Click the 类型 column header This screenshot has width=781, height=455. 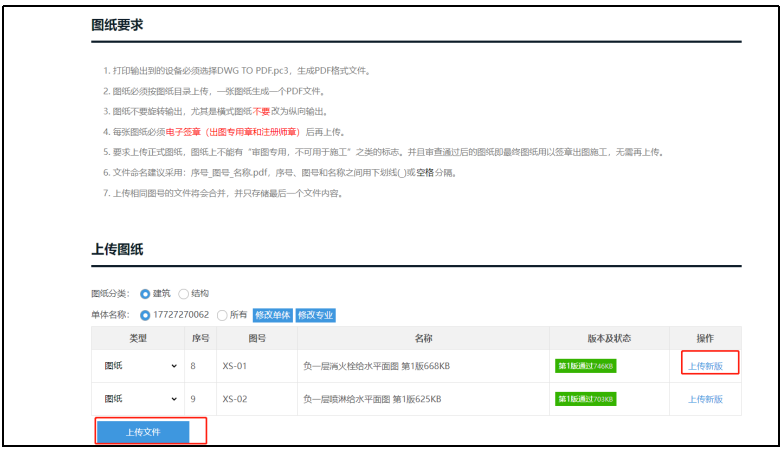click(x=138, y=338)
